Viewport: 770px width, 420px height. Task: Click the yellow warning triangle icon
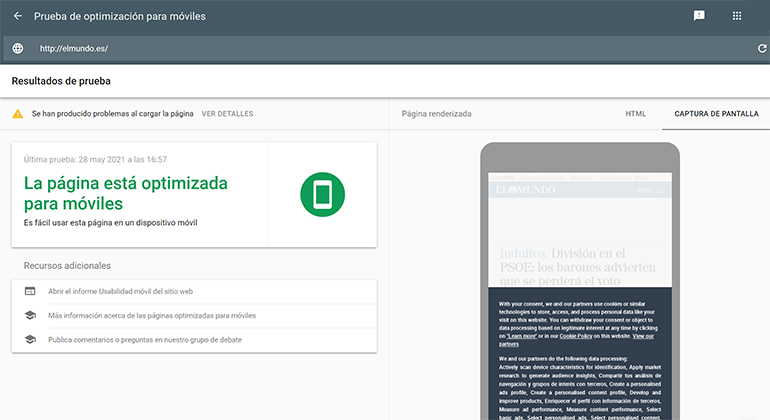(x=18, y=114)
